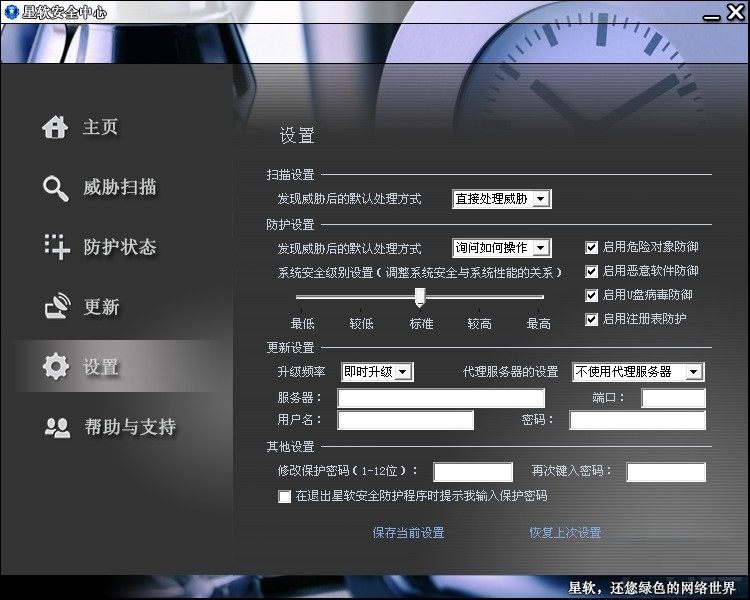Close the 星软安全中心 window
The height and width of the screenshot is (600, 750).
click(x=736, y=11)
